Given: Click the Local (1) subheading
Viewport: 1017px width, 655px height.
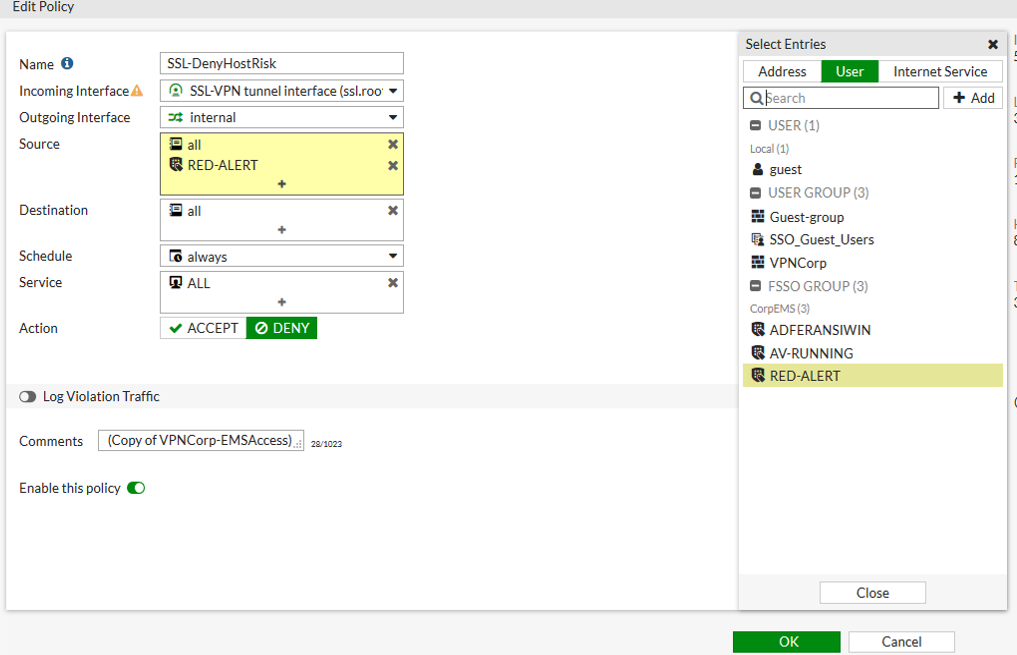Looking at the screenshot, I should [769, 149].
